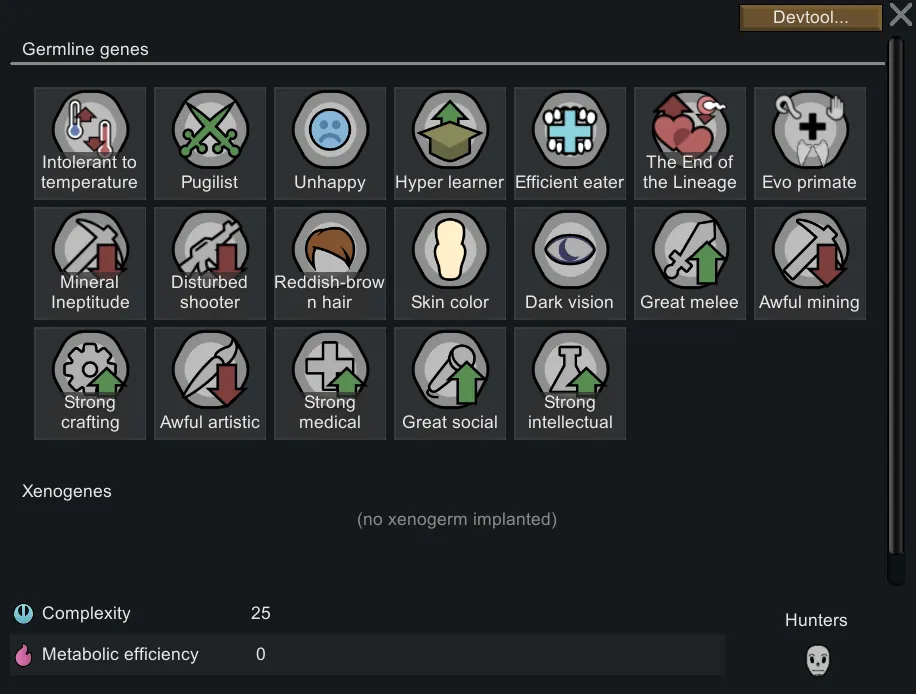Image resolution: width=916 pixels, height=694 pixels.
Task: Click the Metabolic efficiency row
Action: (x=367, y=654)
